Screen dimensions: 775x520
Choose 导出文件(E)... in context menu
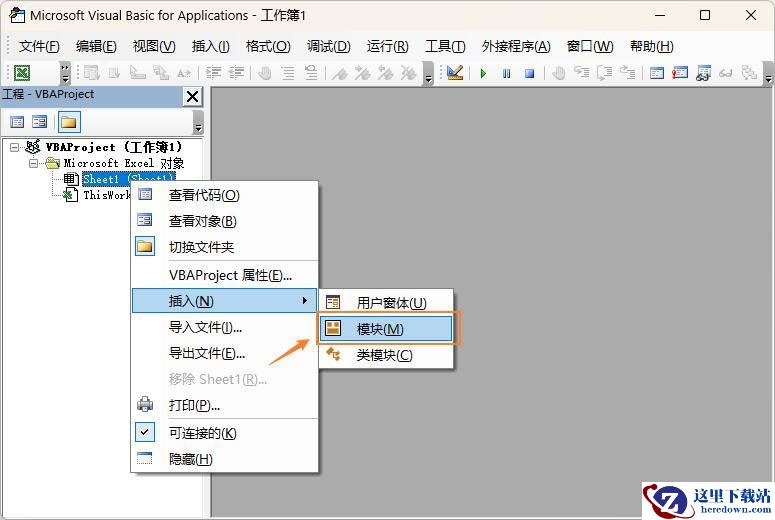click(225, 353)
